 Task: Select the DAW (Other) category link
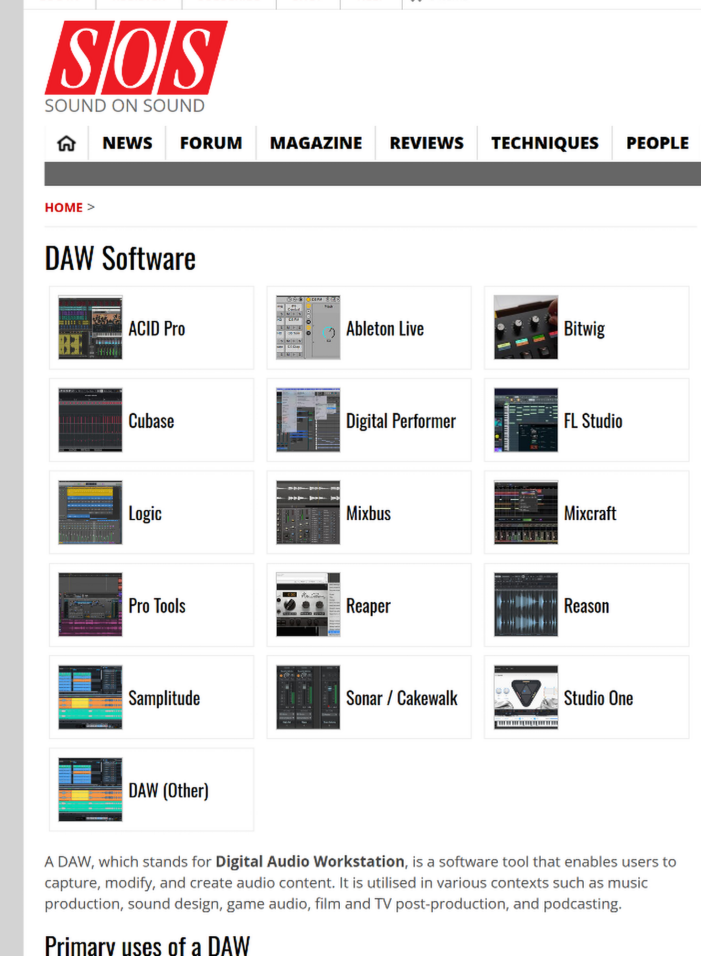[168, 791]
